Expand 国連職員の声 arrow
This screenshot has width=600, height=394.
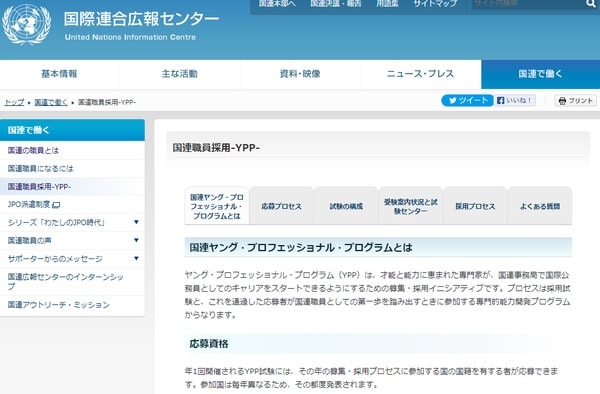tap(136, 240)
